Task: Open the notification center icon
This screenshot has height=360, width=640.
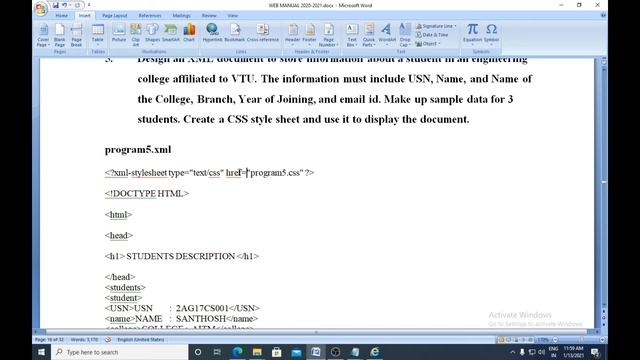Action: coord(595,352)
